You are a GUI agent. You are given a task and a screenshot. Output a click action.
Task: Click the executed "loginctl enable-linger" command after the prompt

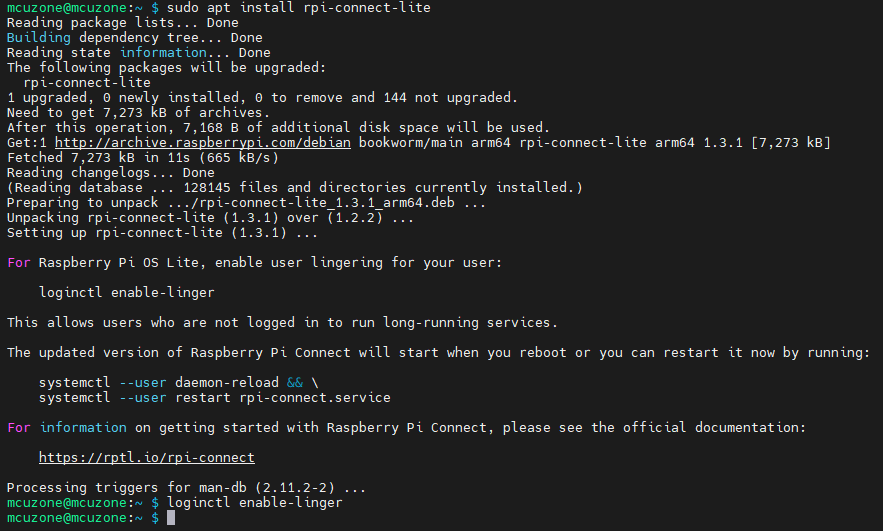pyautogui.click(x=254, y=503)
